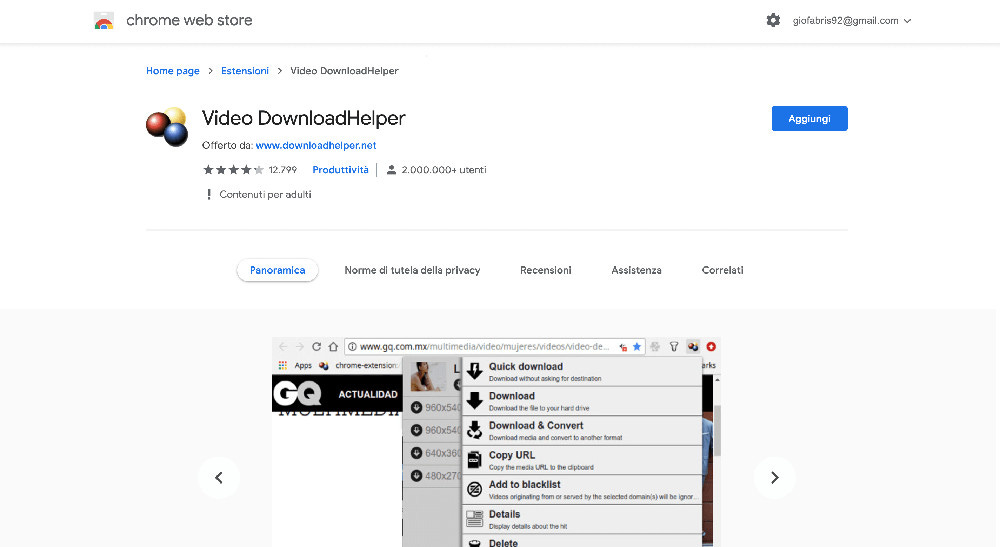Click Quick download in the screenshot preview
1000x547 pixels.
(x=583, y=372)
